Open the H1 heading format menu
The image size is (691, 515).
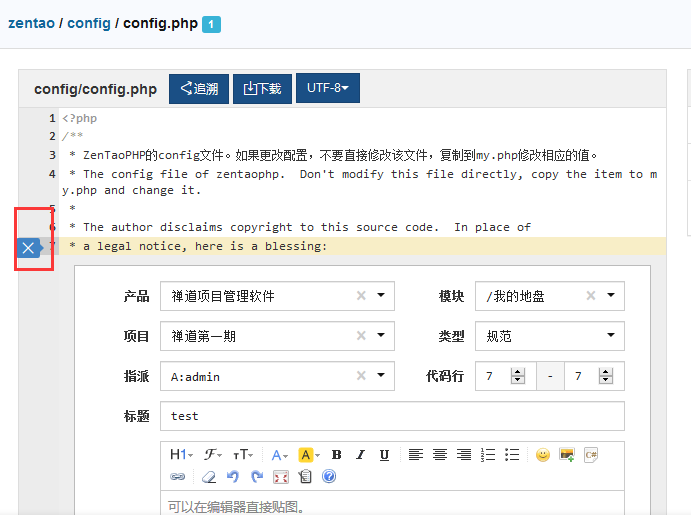click(181, 455)
